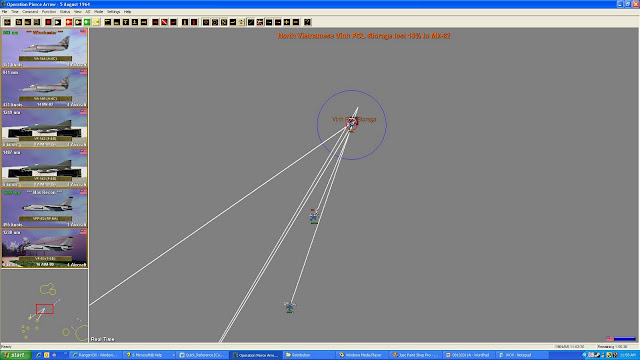Click the green-background arrow speed icon

[x=87, y=22]
